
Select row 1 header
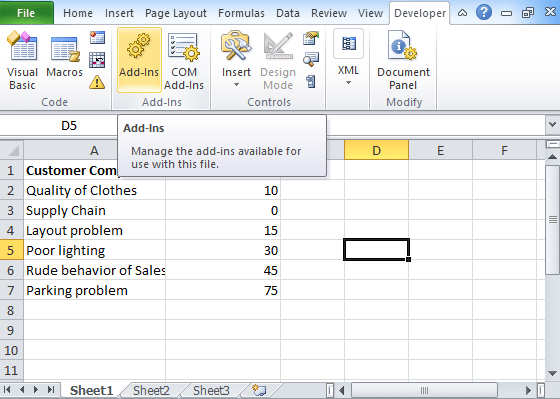pyautogui.click(x=11, y=170)
